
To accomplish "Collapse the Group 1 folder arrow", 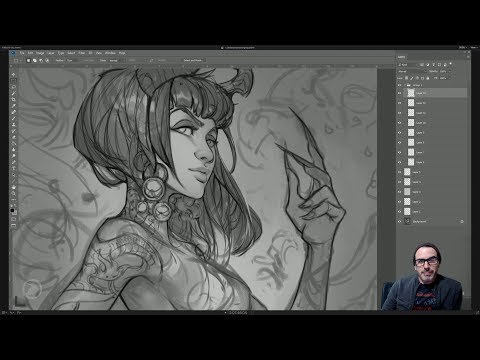I will coord(405,85).
